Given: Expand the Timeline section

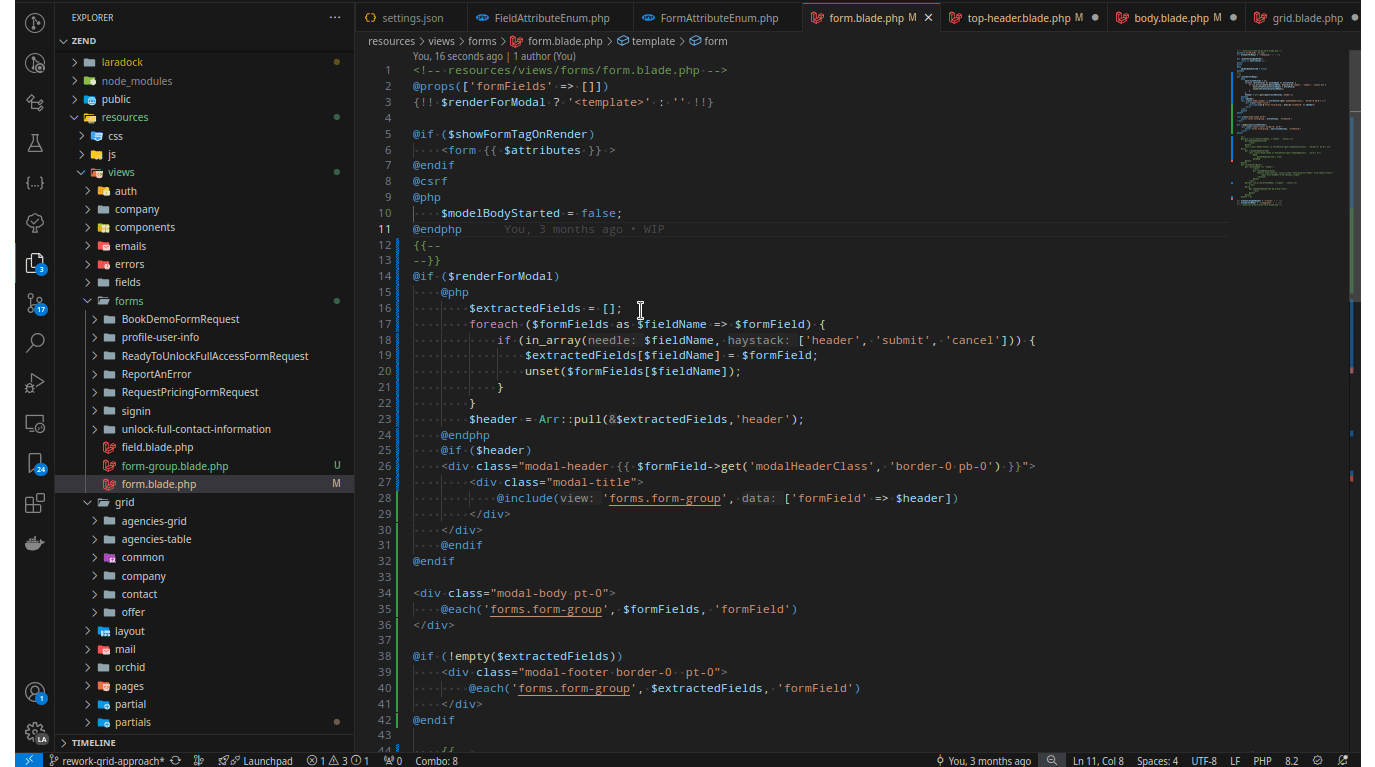Looking at the screenshot, I should (x=93, y=743).
